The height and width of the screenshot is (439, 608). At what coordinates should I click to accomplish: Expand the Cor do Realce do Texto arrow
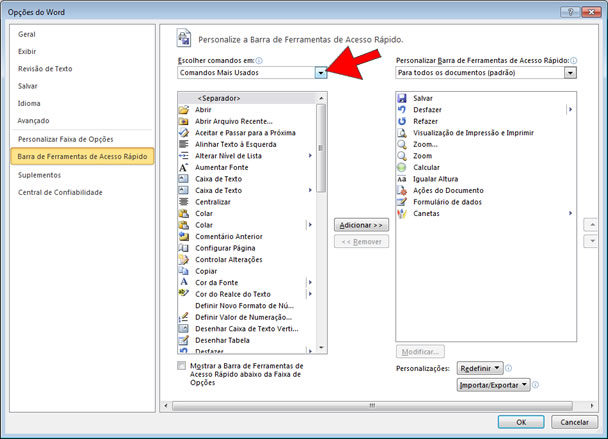pyautogui.click(x=310, y=294)
